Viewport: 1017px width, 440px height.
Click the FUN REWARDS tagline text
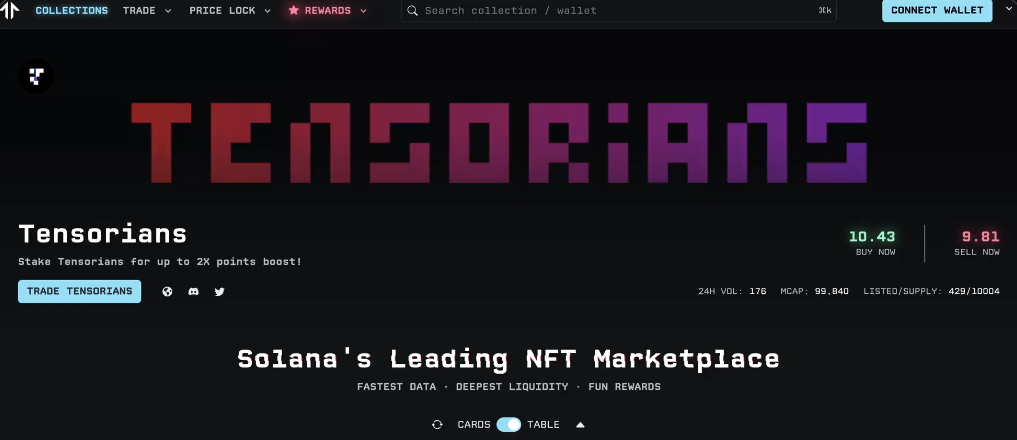tap(625, 387)
